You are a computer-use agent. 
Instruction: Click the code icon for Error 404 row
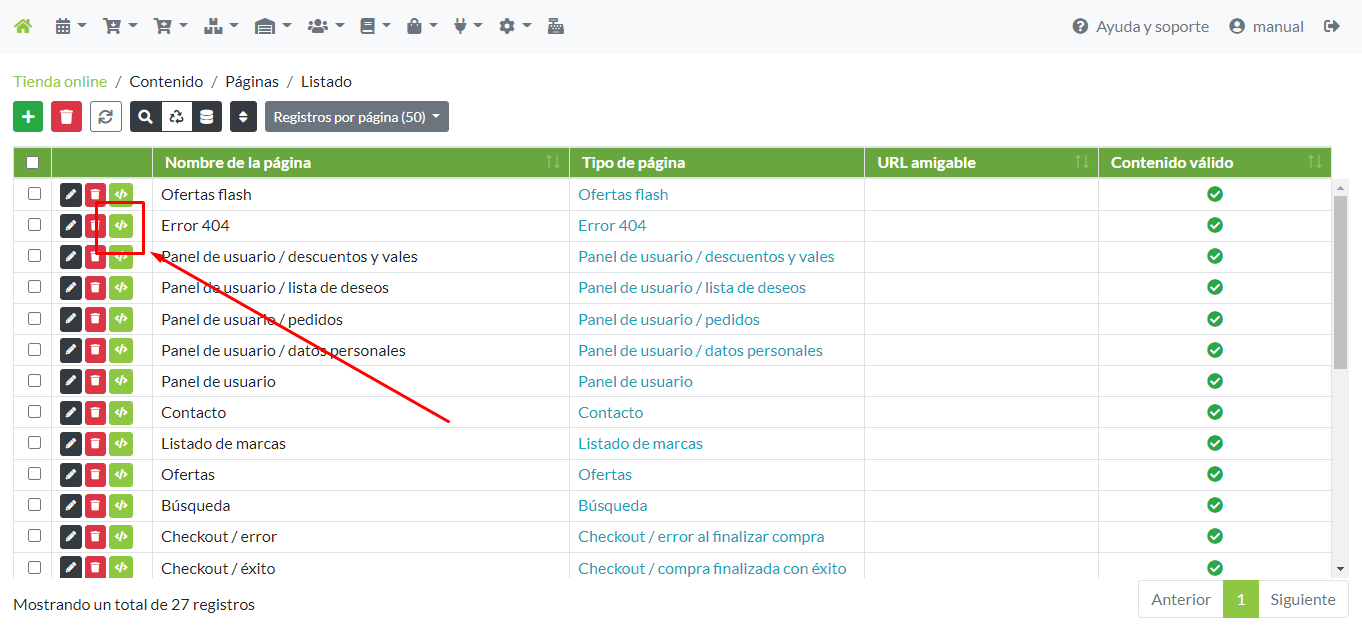tap(121, 226)
